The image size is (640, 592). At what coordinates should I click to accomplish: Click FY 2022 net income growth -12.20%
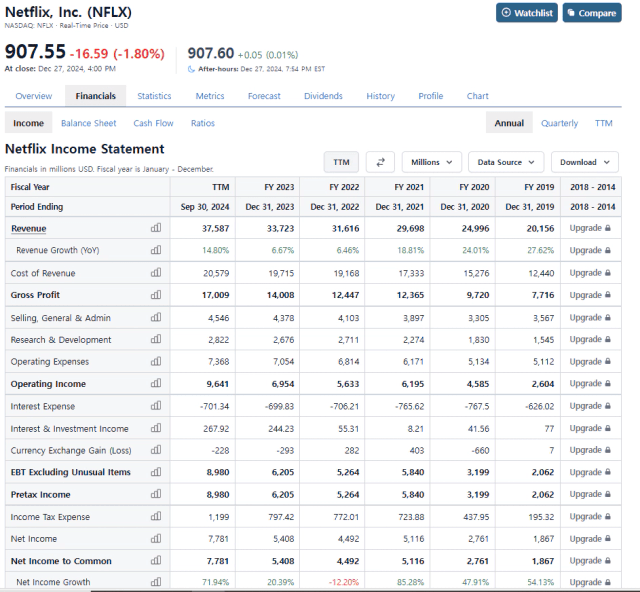344,582
